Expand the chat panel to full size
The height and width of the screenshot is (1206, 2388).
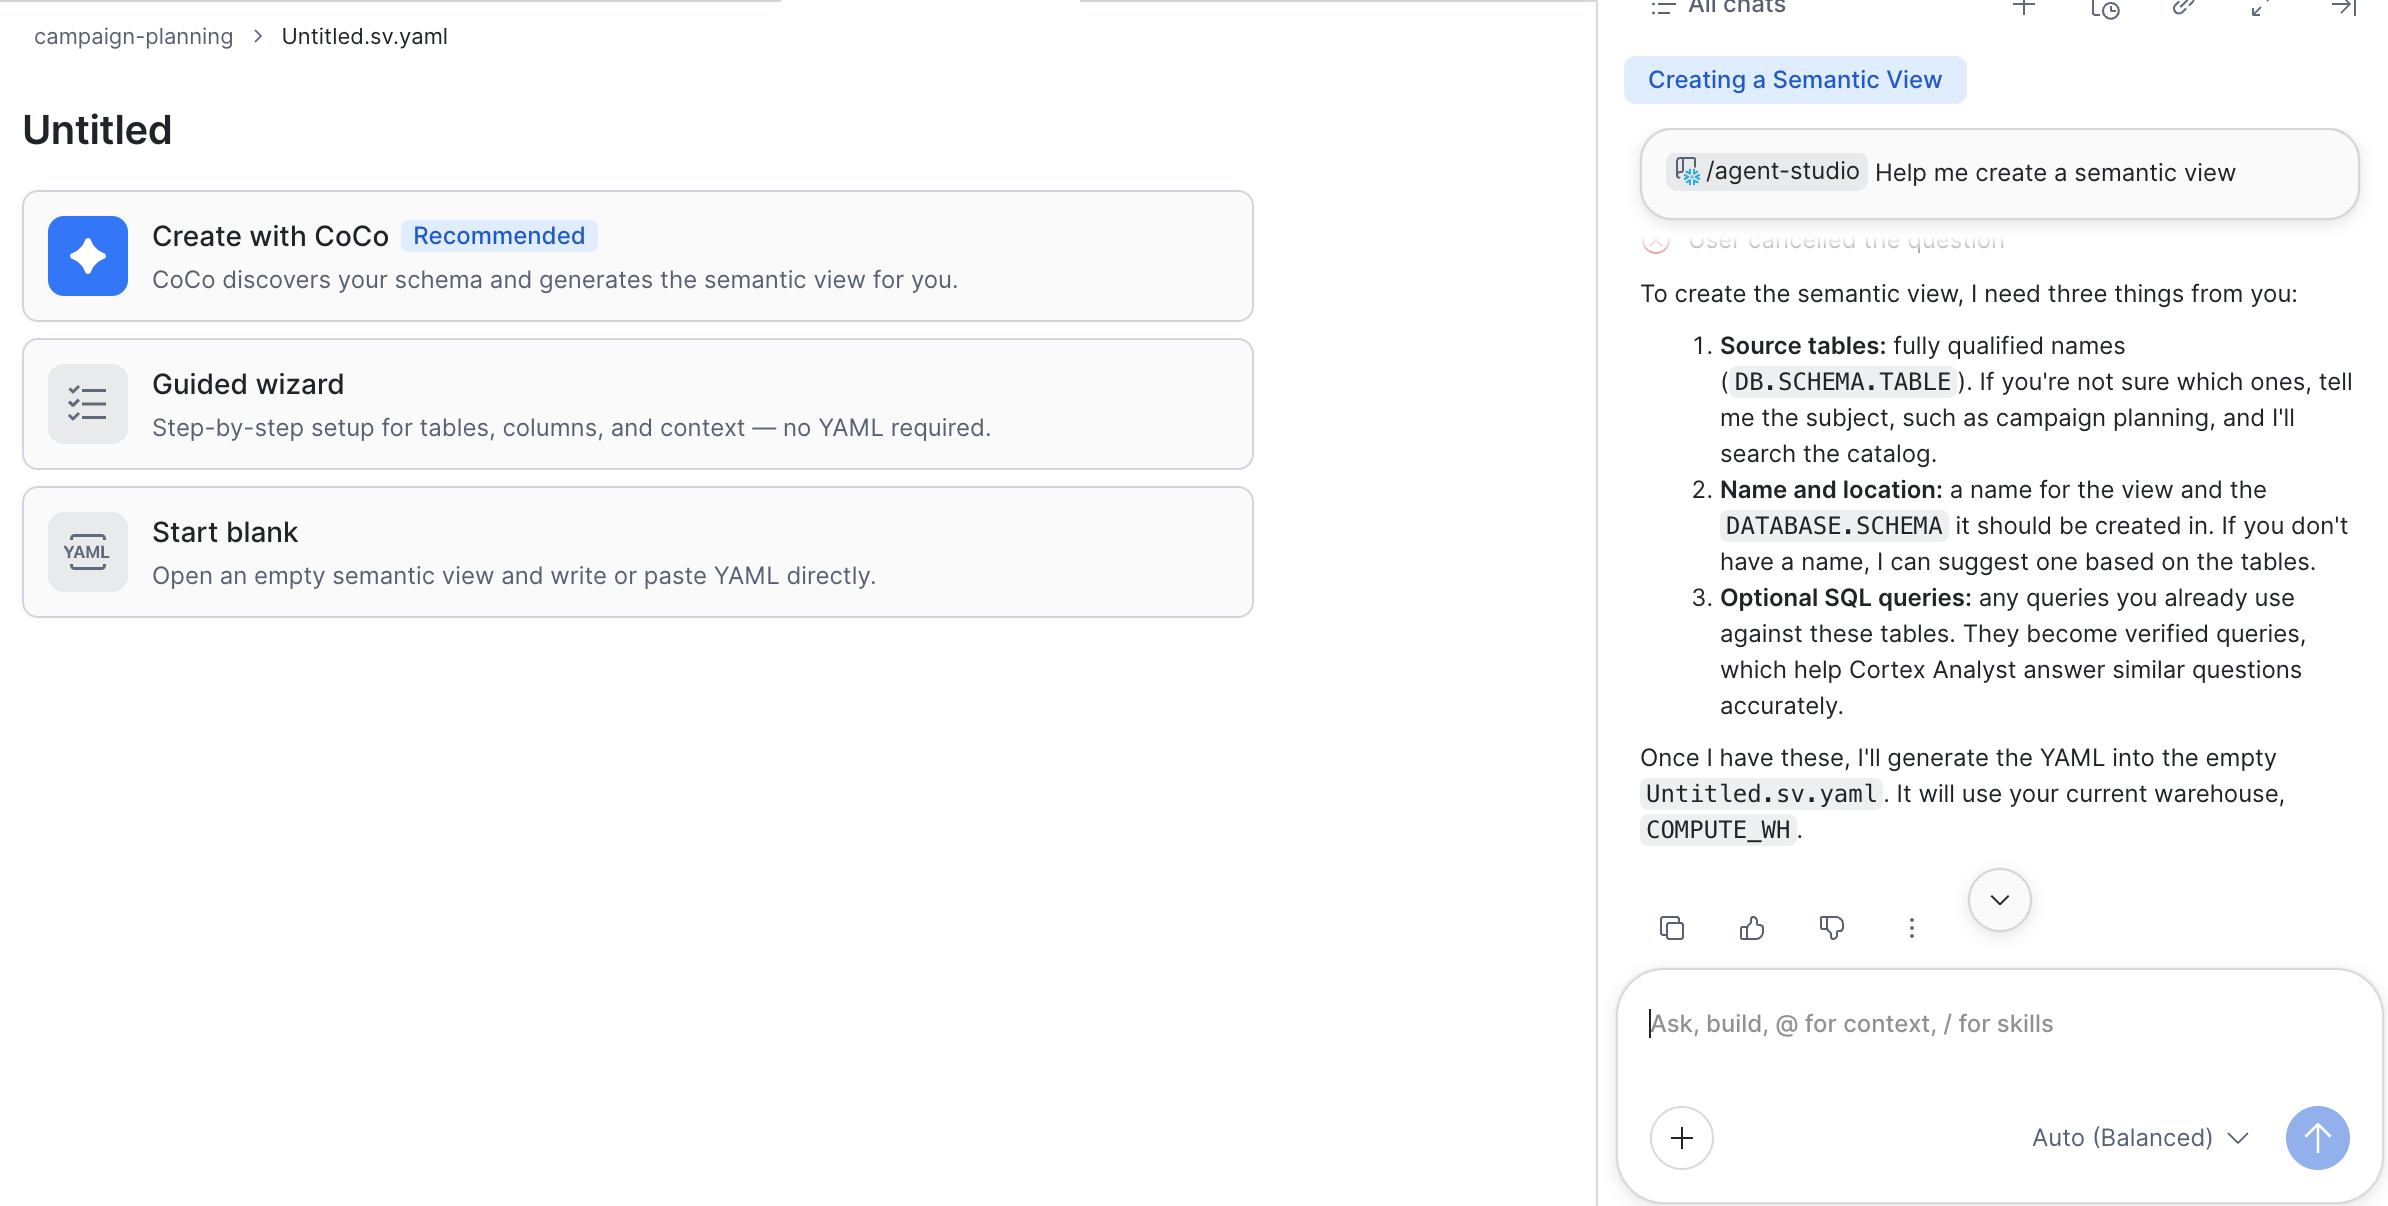pyautogui.click(x=2260, y=8)
